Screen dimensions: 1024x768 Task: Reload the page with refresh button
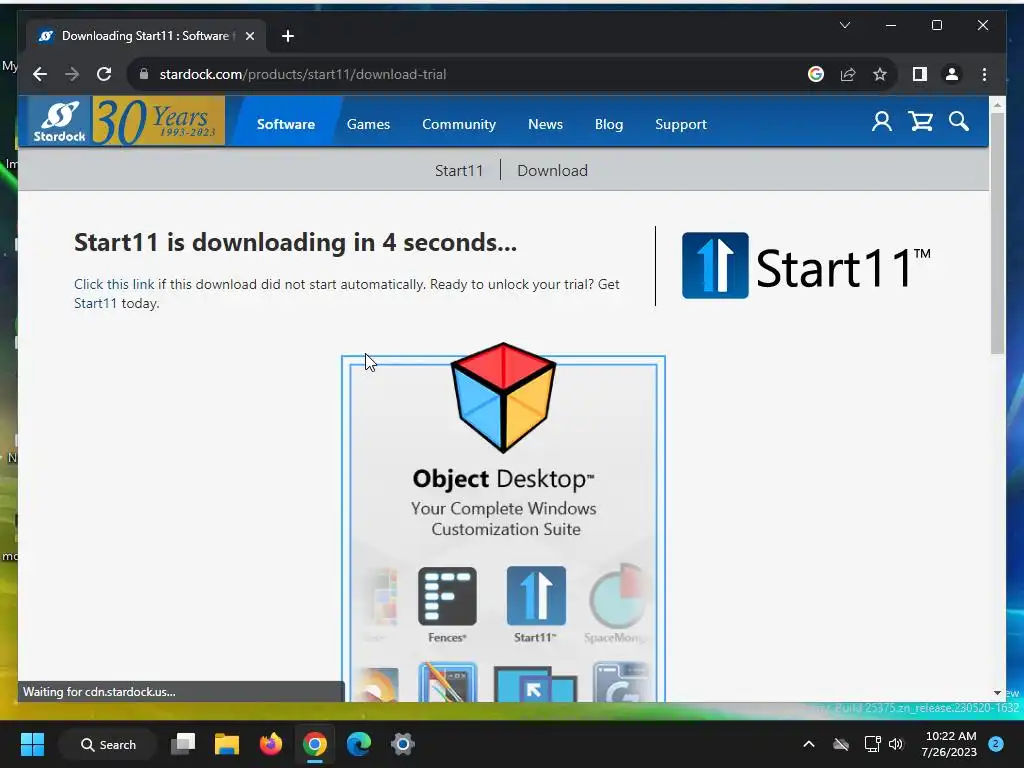pos(104,74)
